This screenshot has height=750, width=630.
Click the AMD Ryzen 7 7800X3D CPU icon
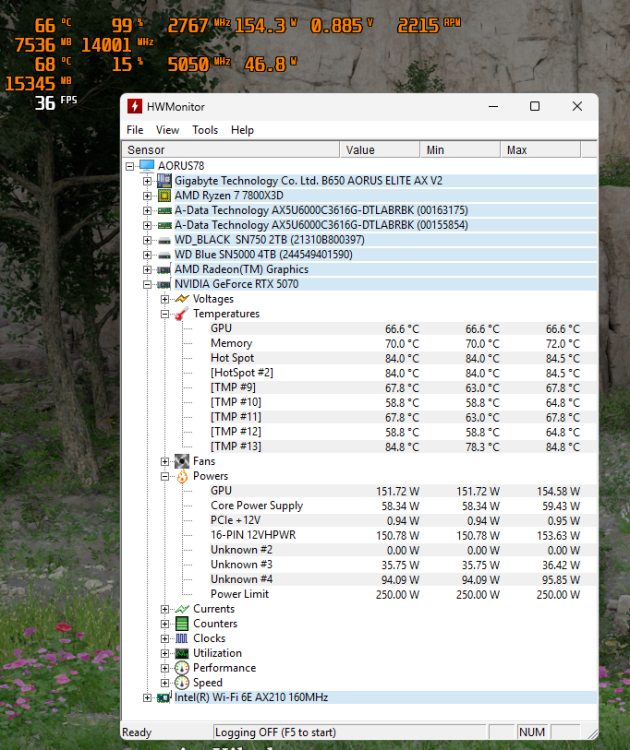click(164, 196)
